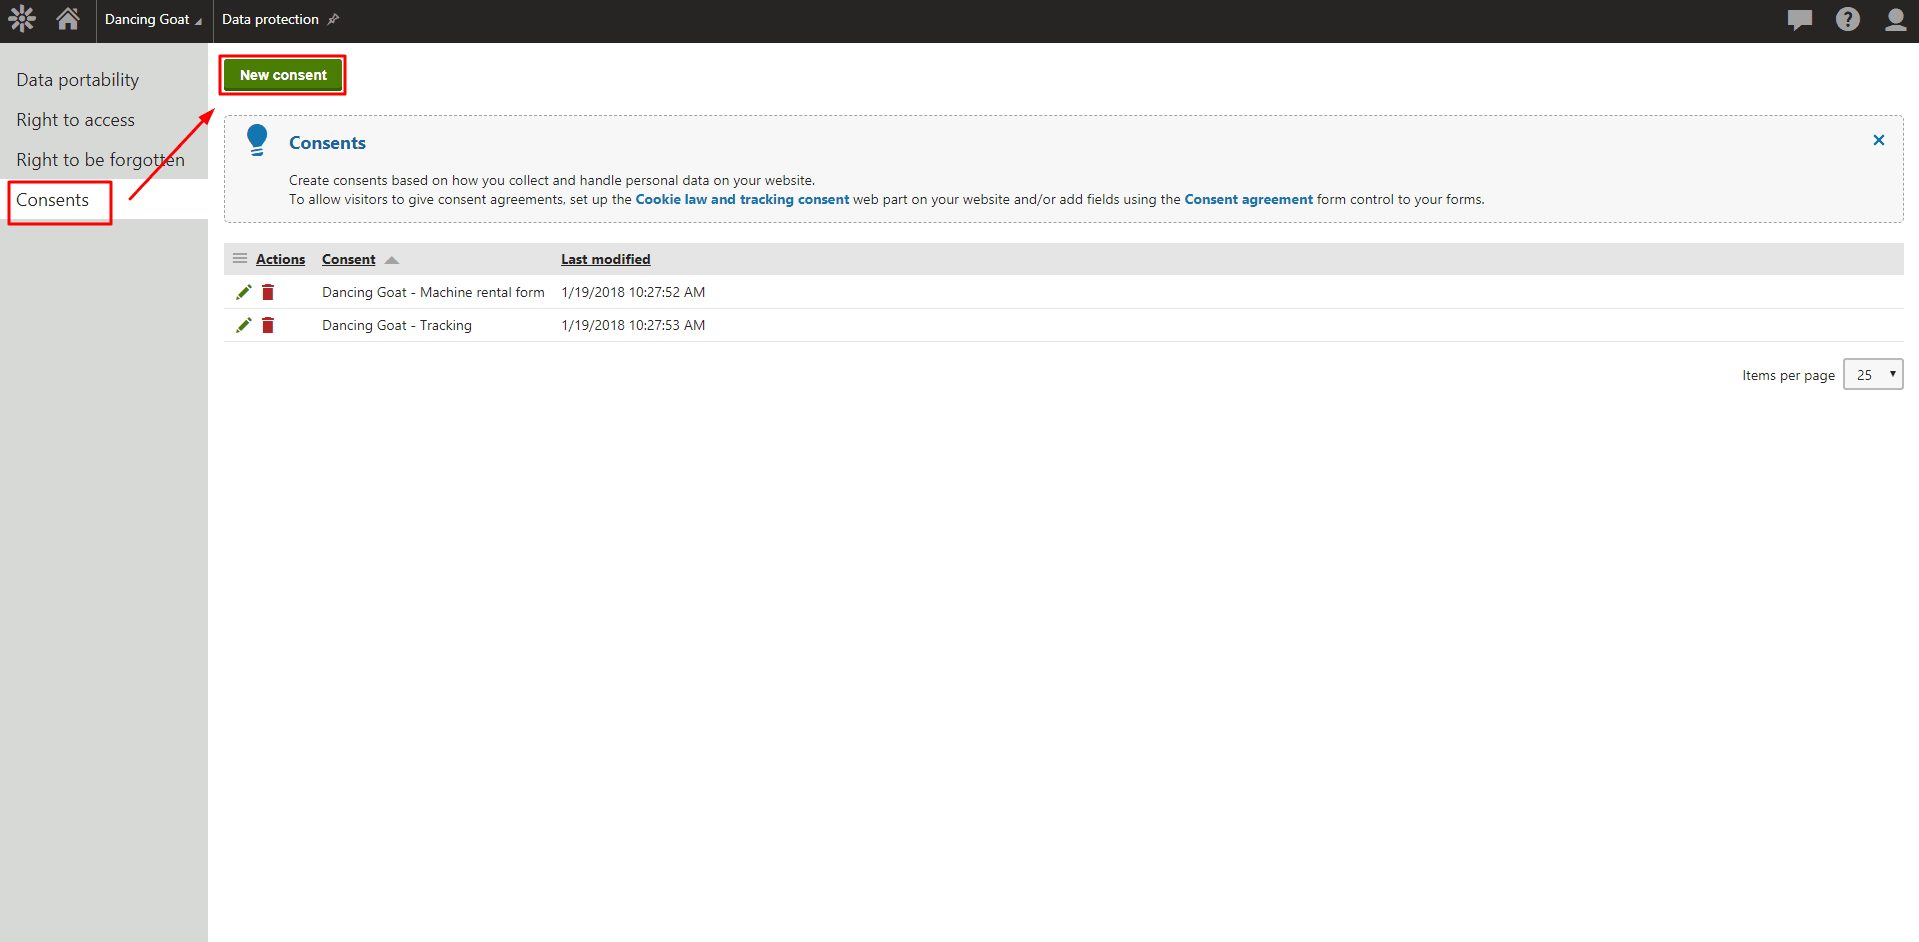Viewport: 1919px width, 942px height.
Task: Click the New consent button
Action: tap(283, 75)
